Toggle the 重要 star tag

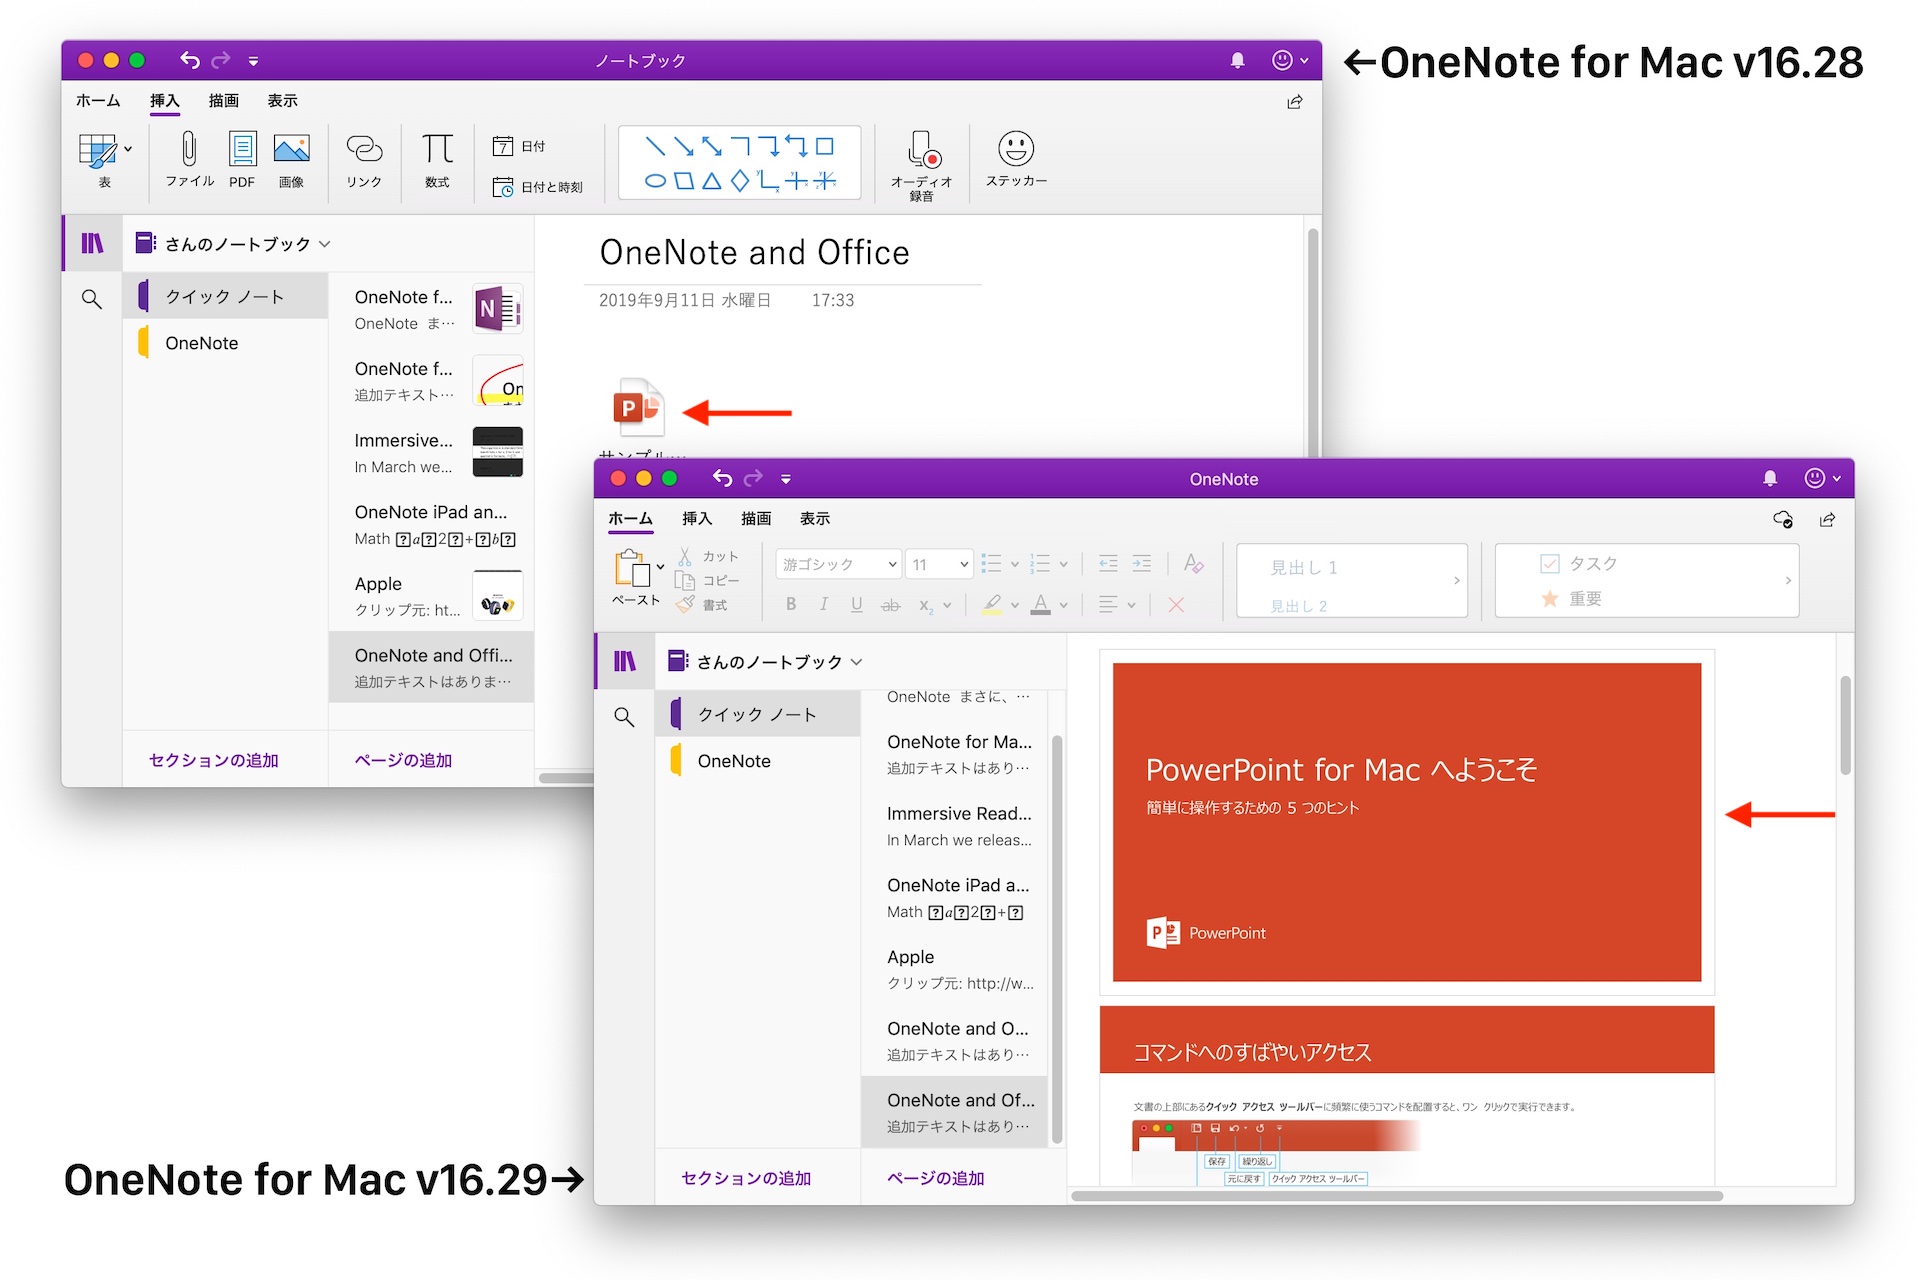1550,599
